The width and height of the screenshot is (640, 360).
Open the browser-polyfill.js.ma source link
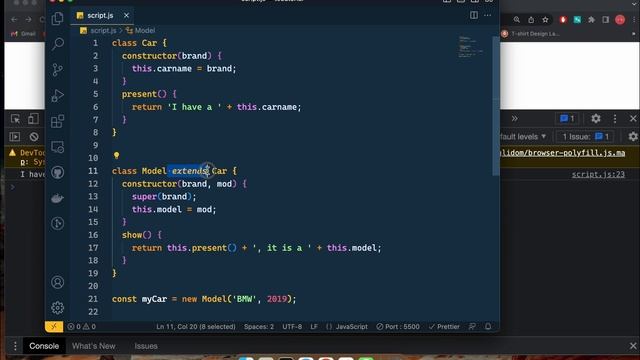pyautogui.click(x=563, y=153)
